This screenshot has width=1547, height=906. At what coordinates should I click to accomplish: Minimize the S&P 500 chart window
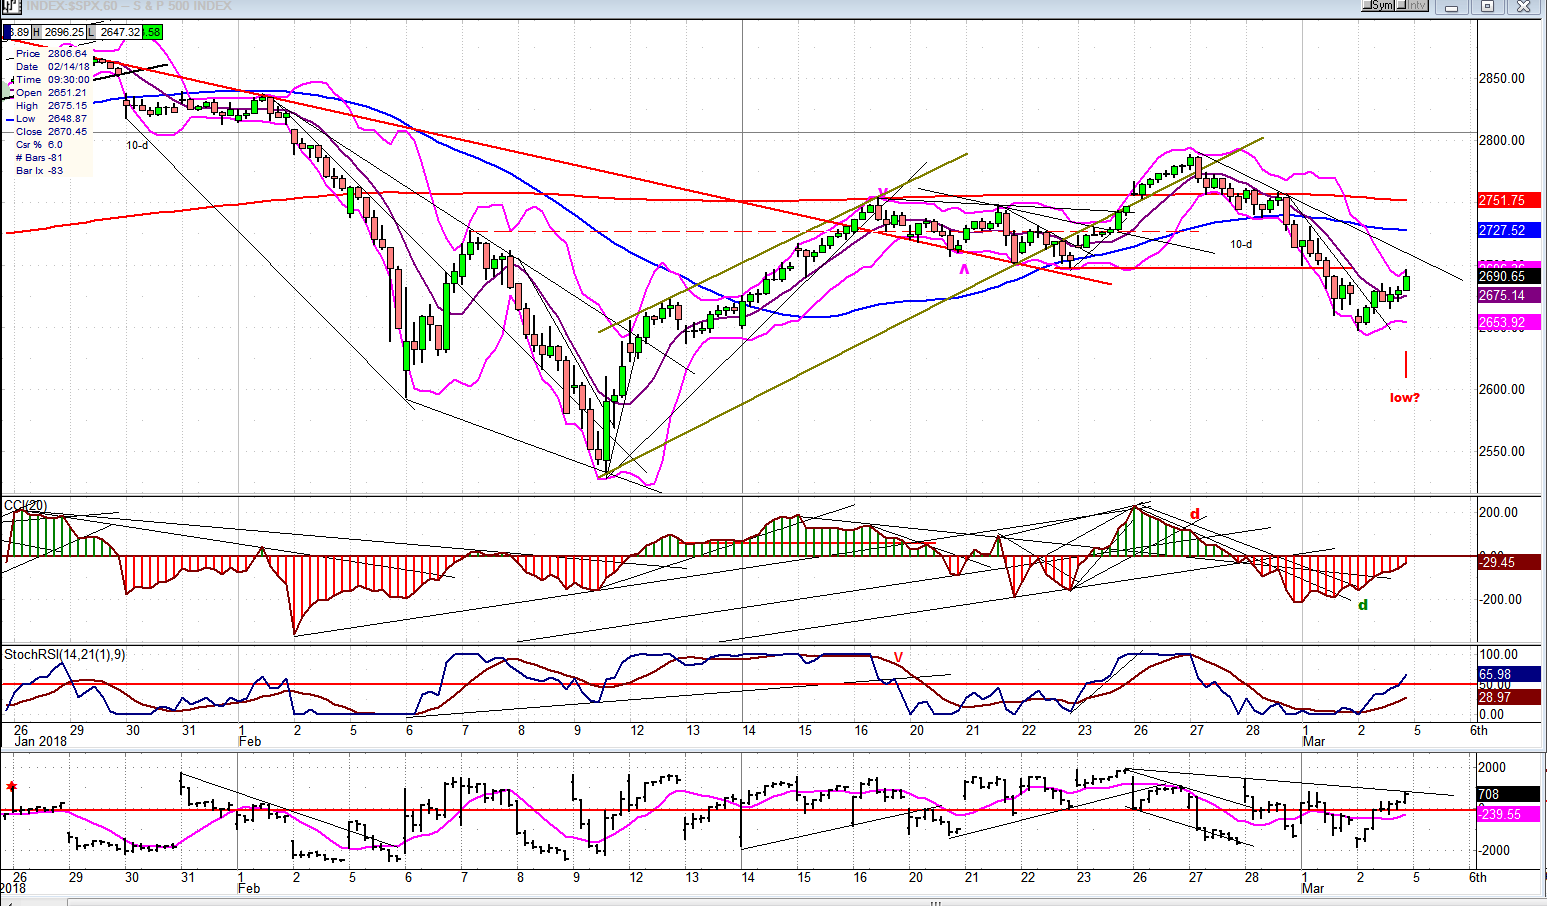point(1453,6)
